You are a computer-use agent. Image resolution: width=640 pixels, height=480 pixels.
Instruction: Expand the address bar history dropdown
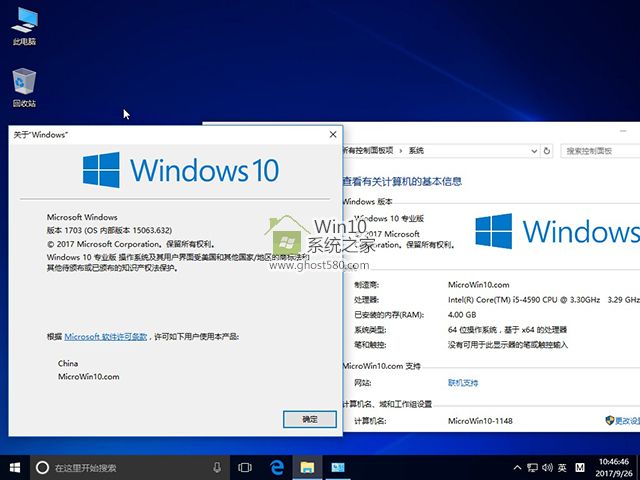coord(534,151)
